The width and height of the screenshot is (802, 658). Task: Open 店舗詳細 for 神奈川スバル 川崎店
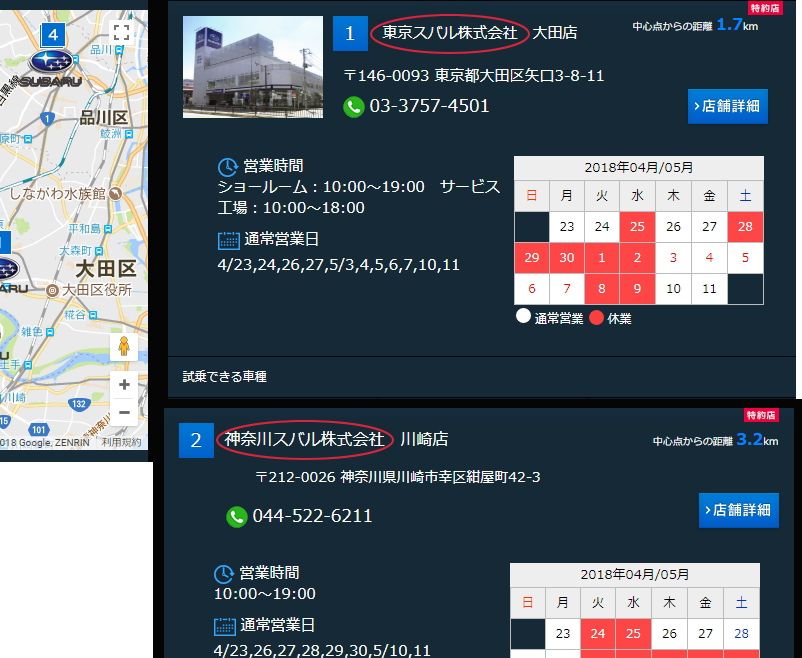739,510
